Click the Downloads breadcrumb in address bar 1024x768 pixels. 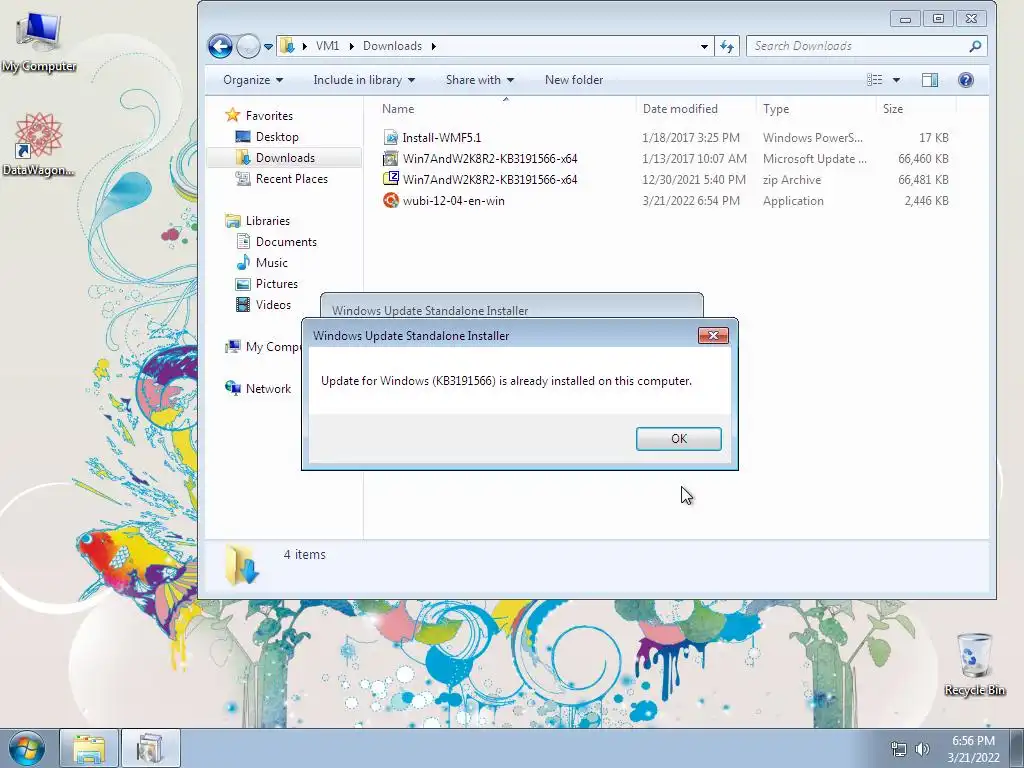[392, 46]
